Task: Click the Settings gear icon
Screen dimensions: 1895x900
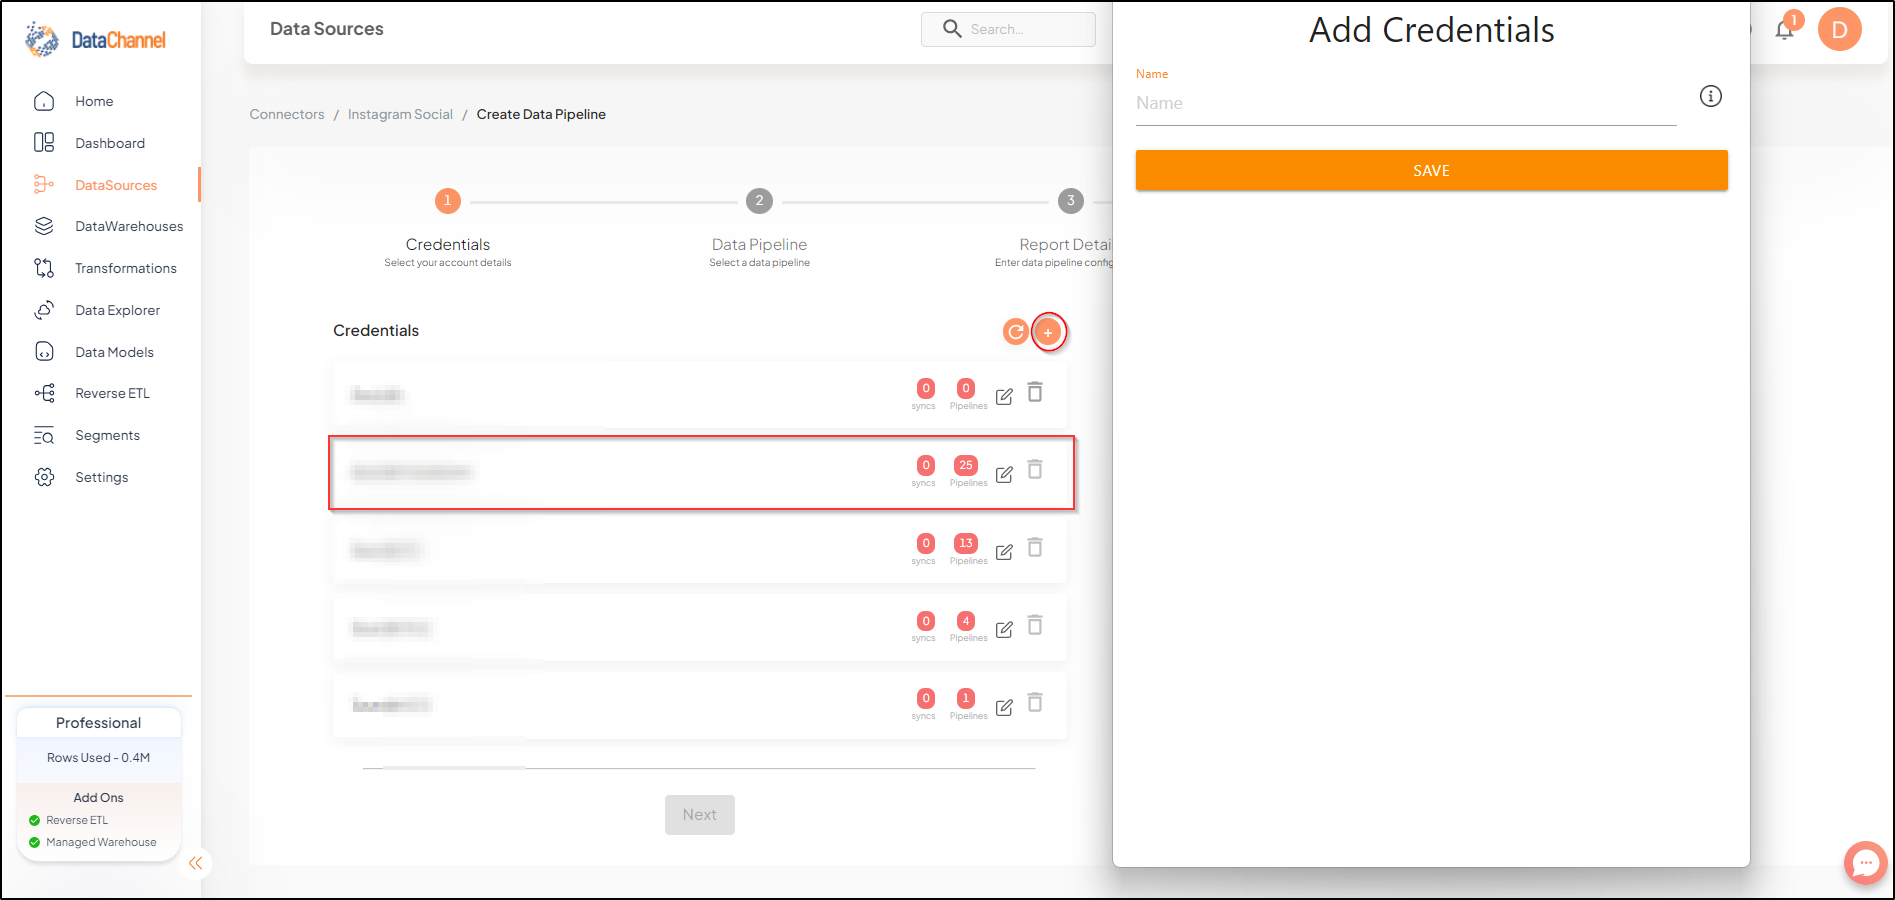Action: (44, 477)
